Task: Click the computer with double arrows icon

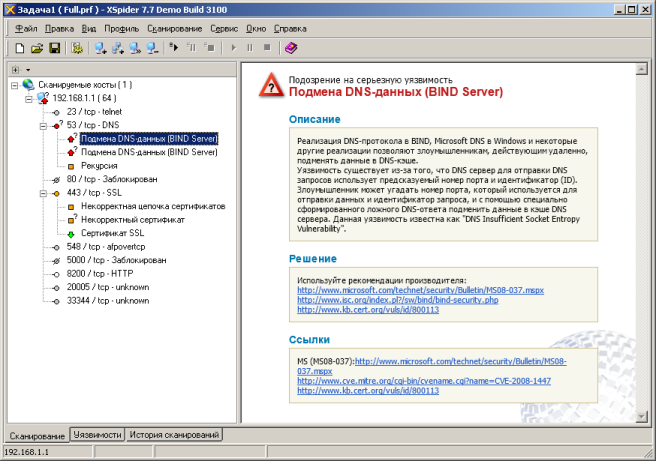Action: (135, 48)
